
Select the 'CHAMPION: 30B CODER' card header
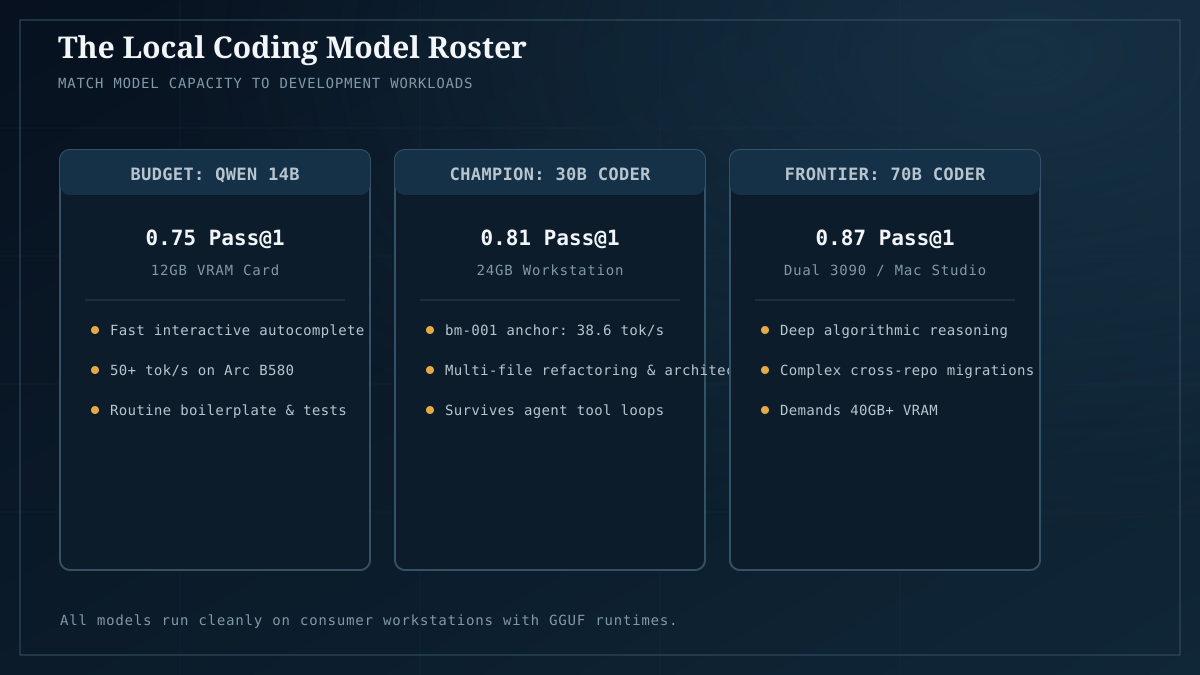tap(550, 173)
